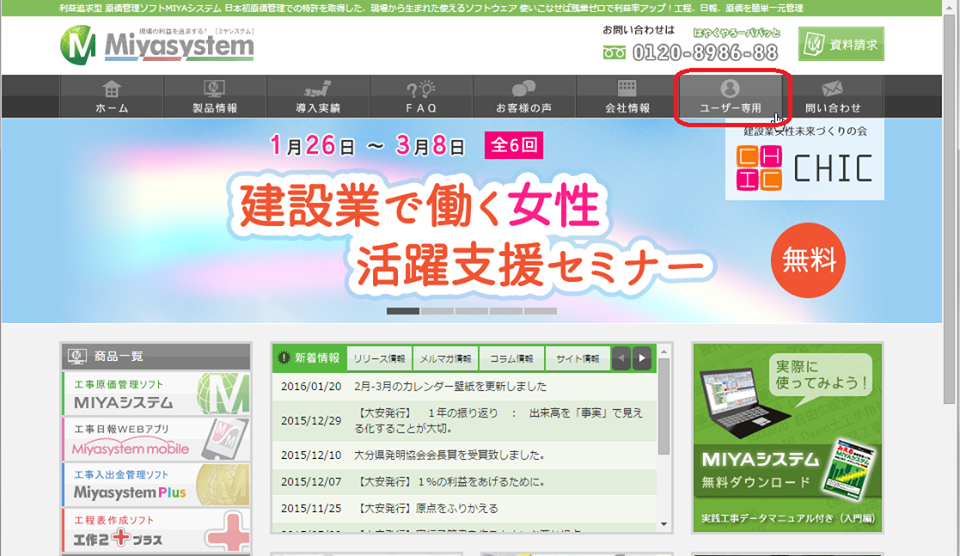Click the page vertical scrollbar thumb

tap(949, 208)
